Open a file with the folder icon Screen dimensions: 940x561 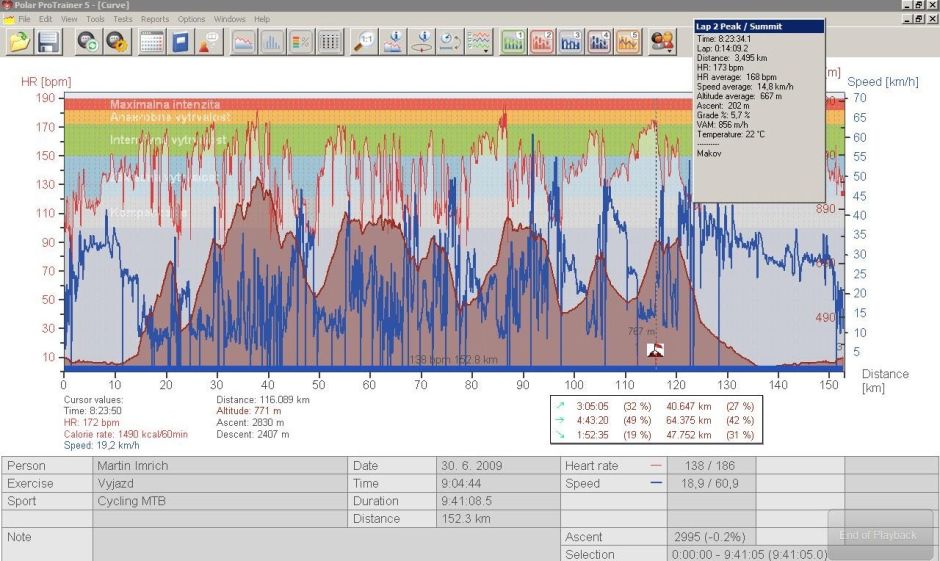(x=20, y=41)
